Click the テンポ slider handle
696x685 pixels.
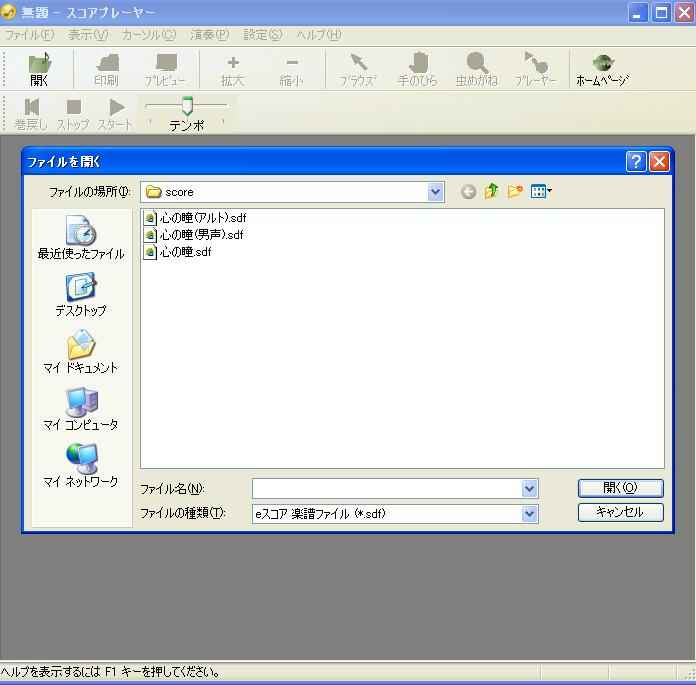click(x=187, y=106)
